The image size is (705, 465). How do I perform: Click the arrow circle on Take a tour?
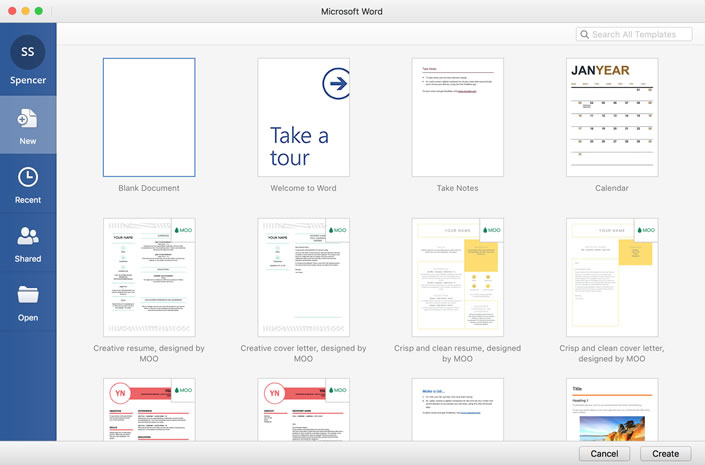(x=336, y=83)
